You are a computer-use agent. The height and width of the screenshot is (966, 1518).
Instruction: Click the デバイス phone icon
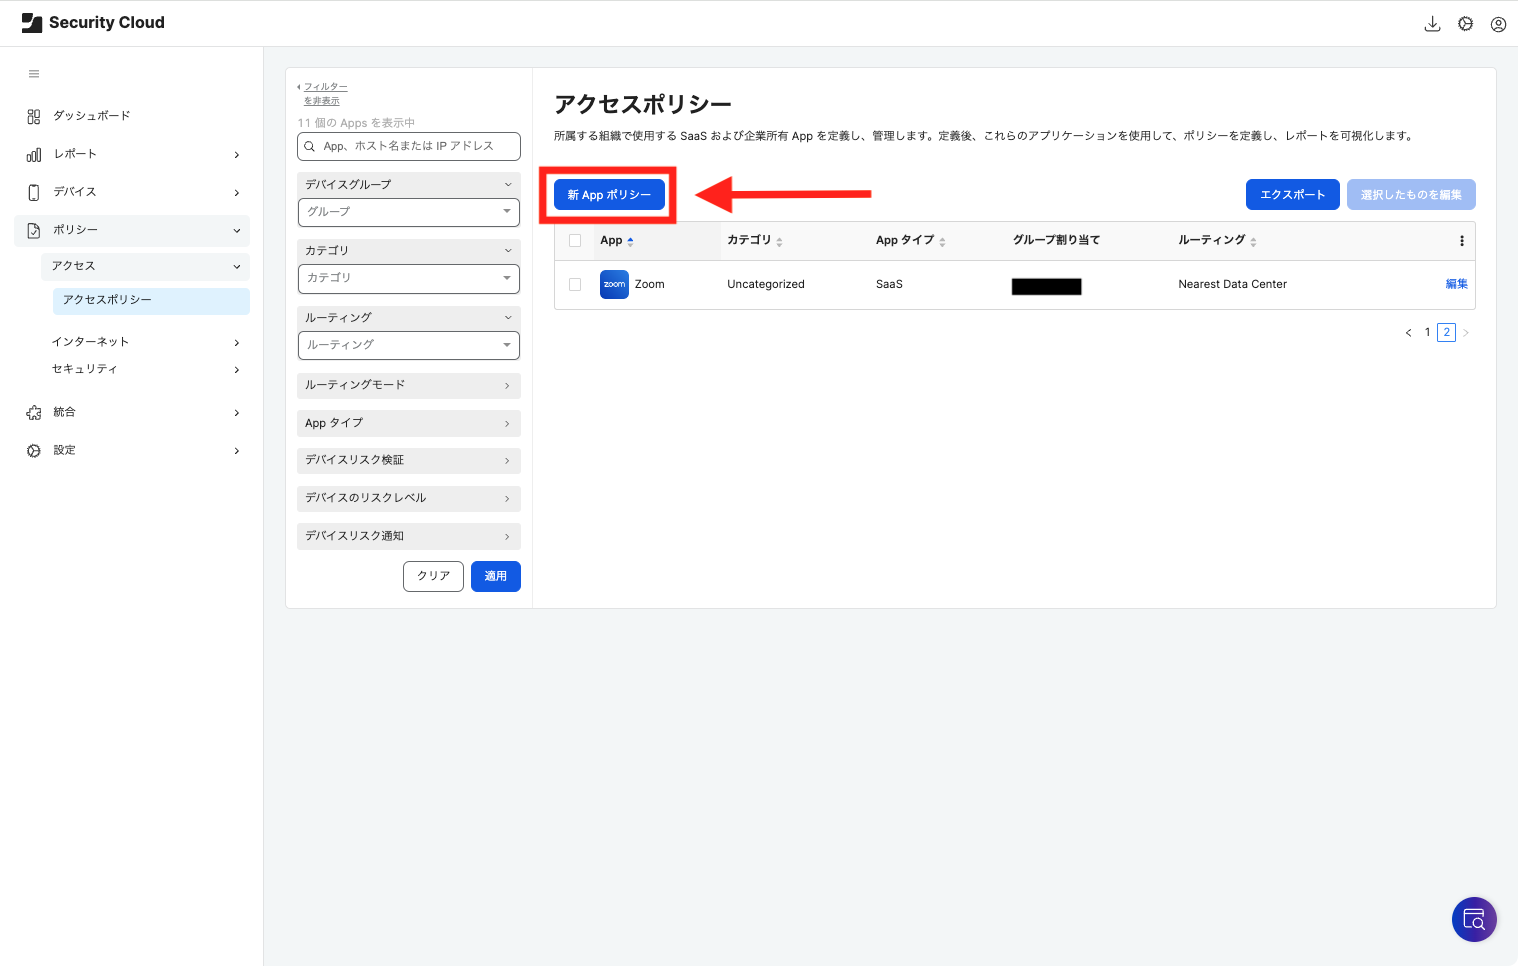34,192
